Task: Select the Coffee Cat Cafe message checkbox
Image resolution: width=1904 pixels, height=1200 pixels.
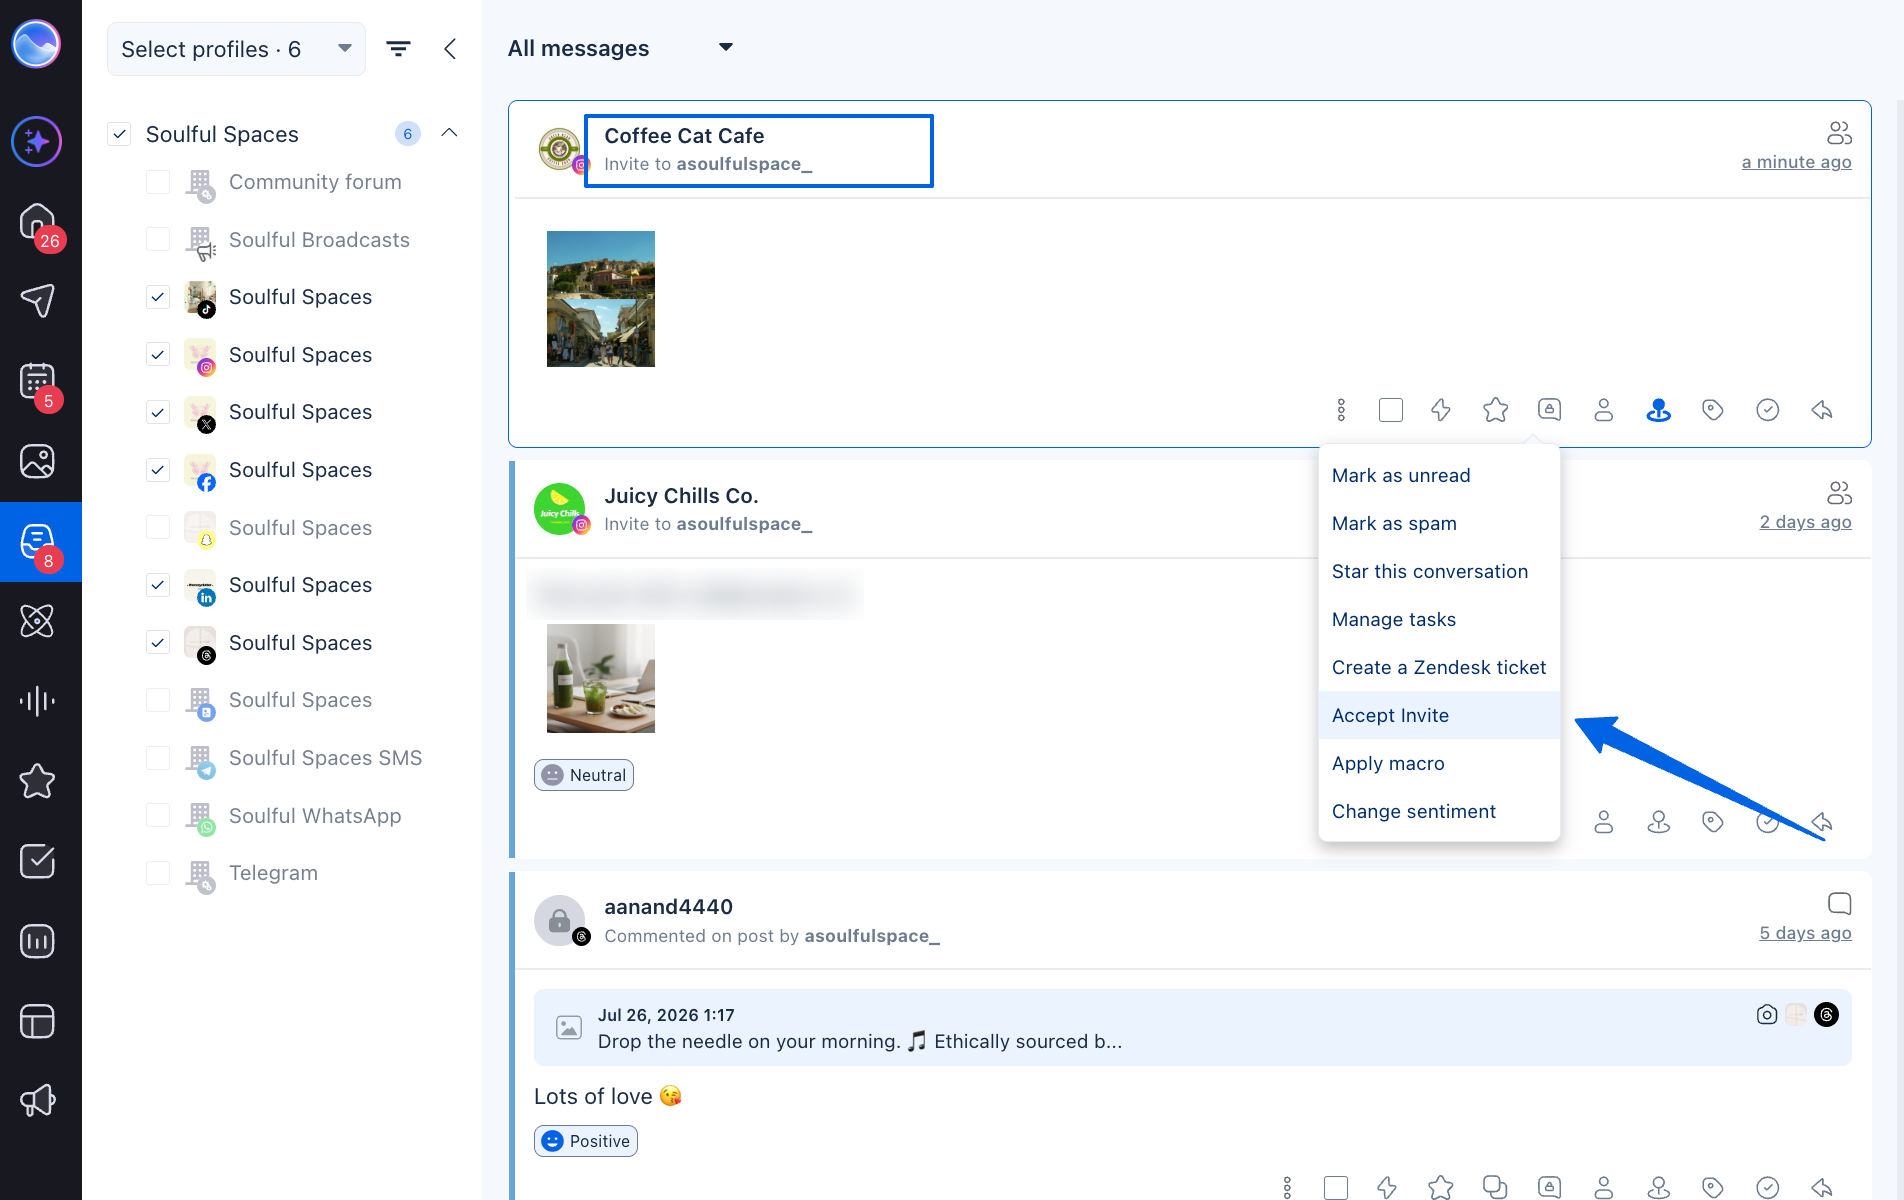Action: 1391,410
